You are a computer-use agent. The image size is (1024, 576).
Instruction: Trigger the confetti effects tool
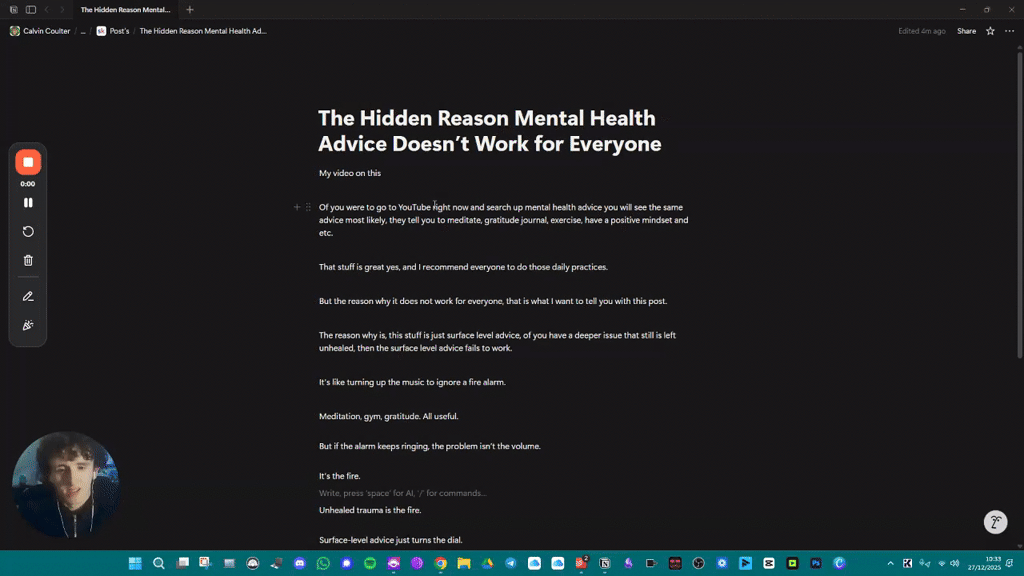click(28, 324)
